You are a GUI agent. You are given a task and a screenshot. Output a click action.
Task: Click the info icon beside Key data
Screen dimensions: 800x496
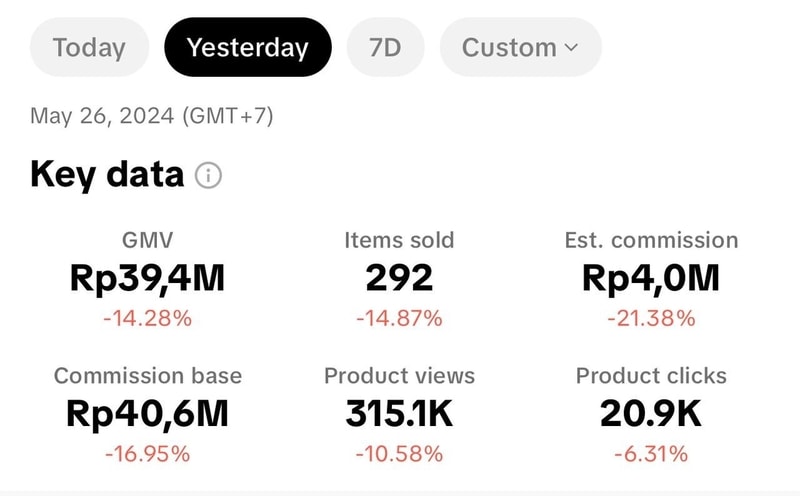(x=208, y=176)
